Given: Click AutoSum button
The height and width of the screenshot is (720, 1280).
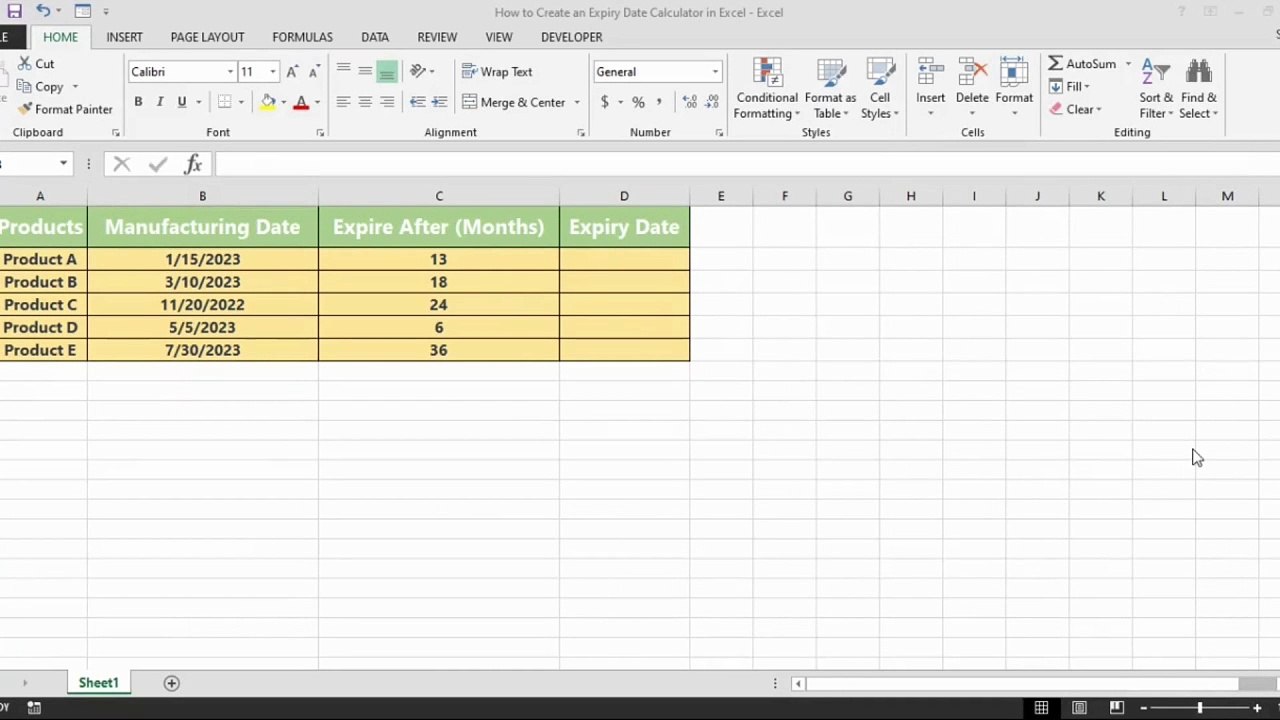Looking at the screenshot, I should [x=1082, y=63].
